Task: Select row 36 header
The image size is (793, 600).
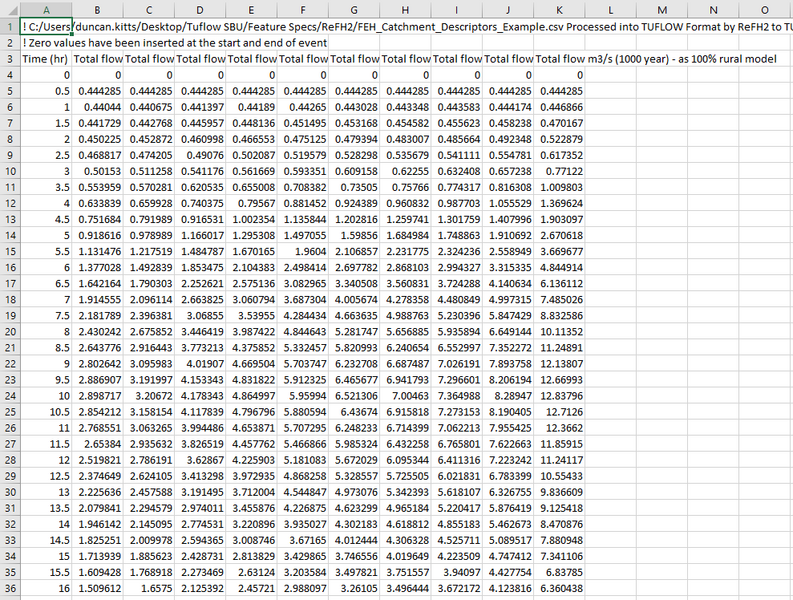Action: [9, 590]
